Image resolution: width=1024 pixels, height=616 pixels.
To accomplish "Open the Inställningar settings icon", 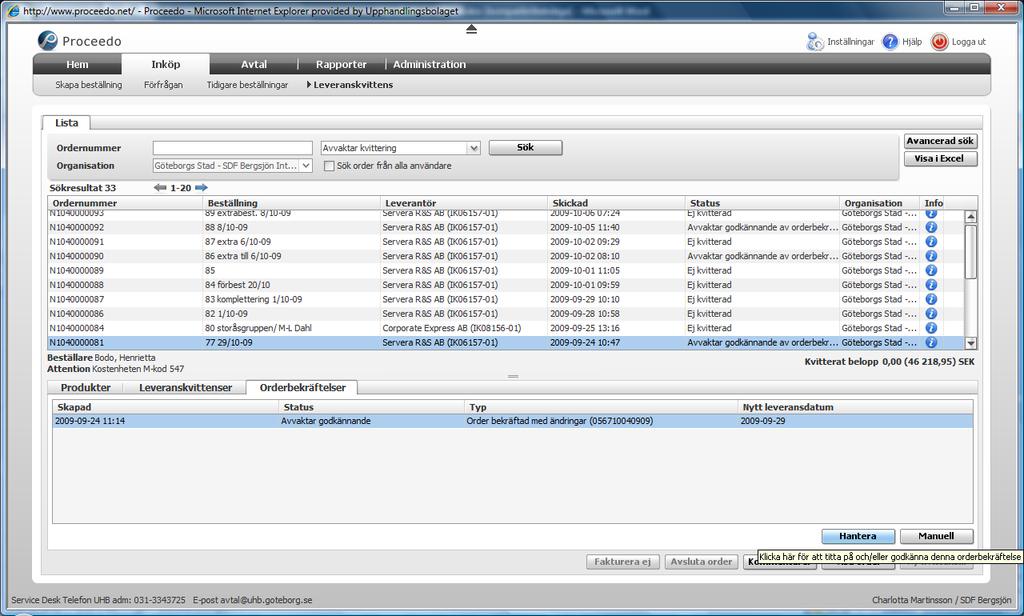I will (815, 42).
